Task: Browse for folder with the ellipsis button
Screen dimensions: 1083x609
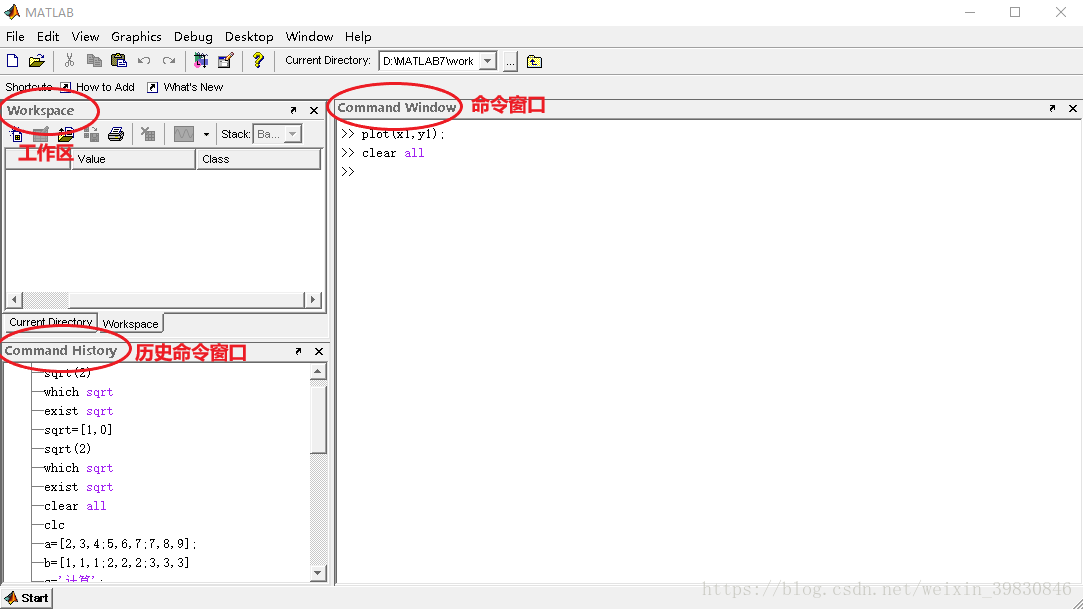Action: click(x=510, y=61)
